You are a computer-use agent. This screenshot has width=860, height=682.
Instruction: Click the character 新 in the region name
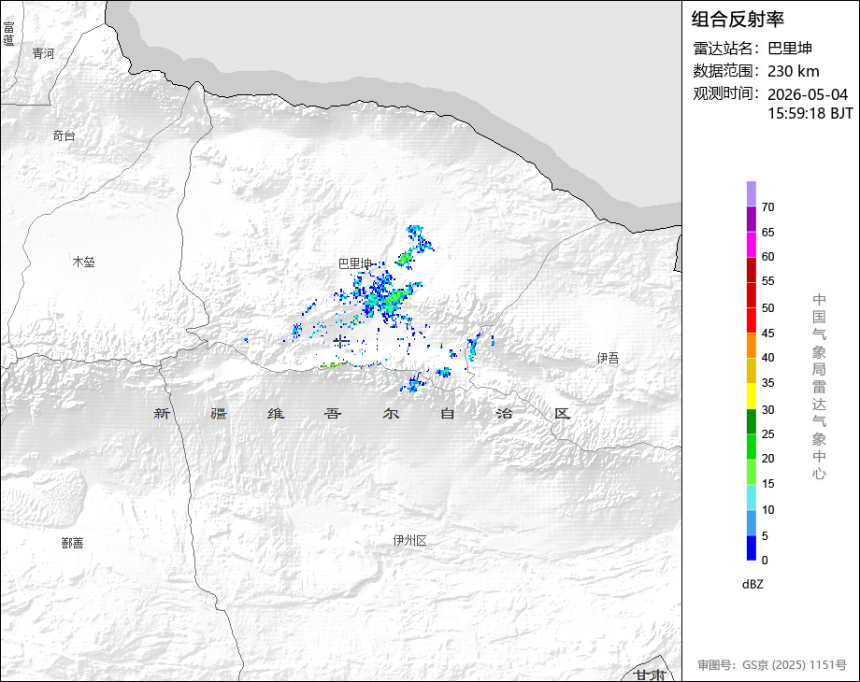coord(162,413)
